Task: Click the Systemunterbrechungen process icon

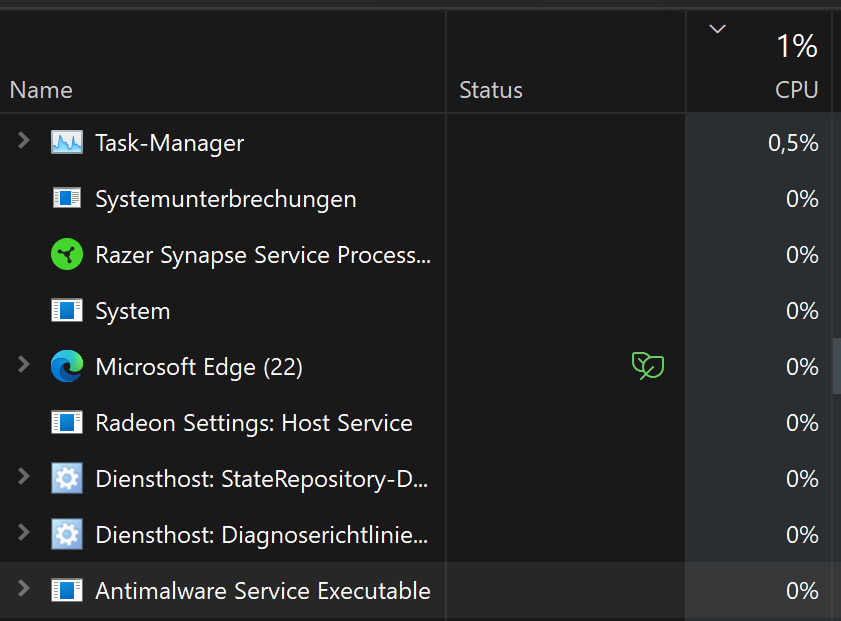Action: point(67,199)
